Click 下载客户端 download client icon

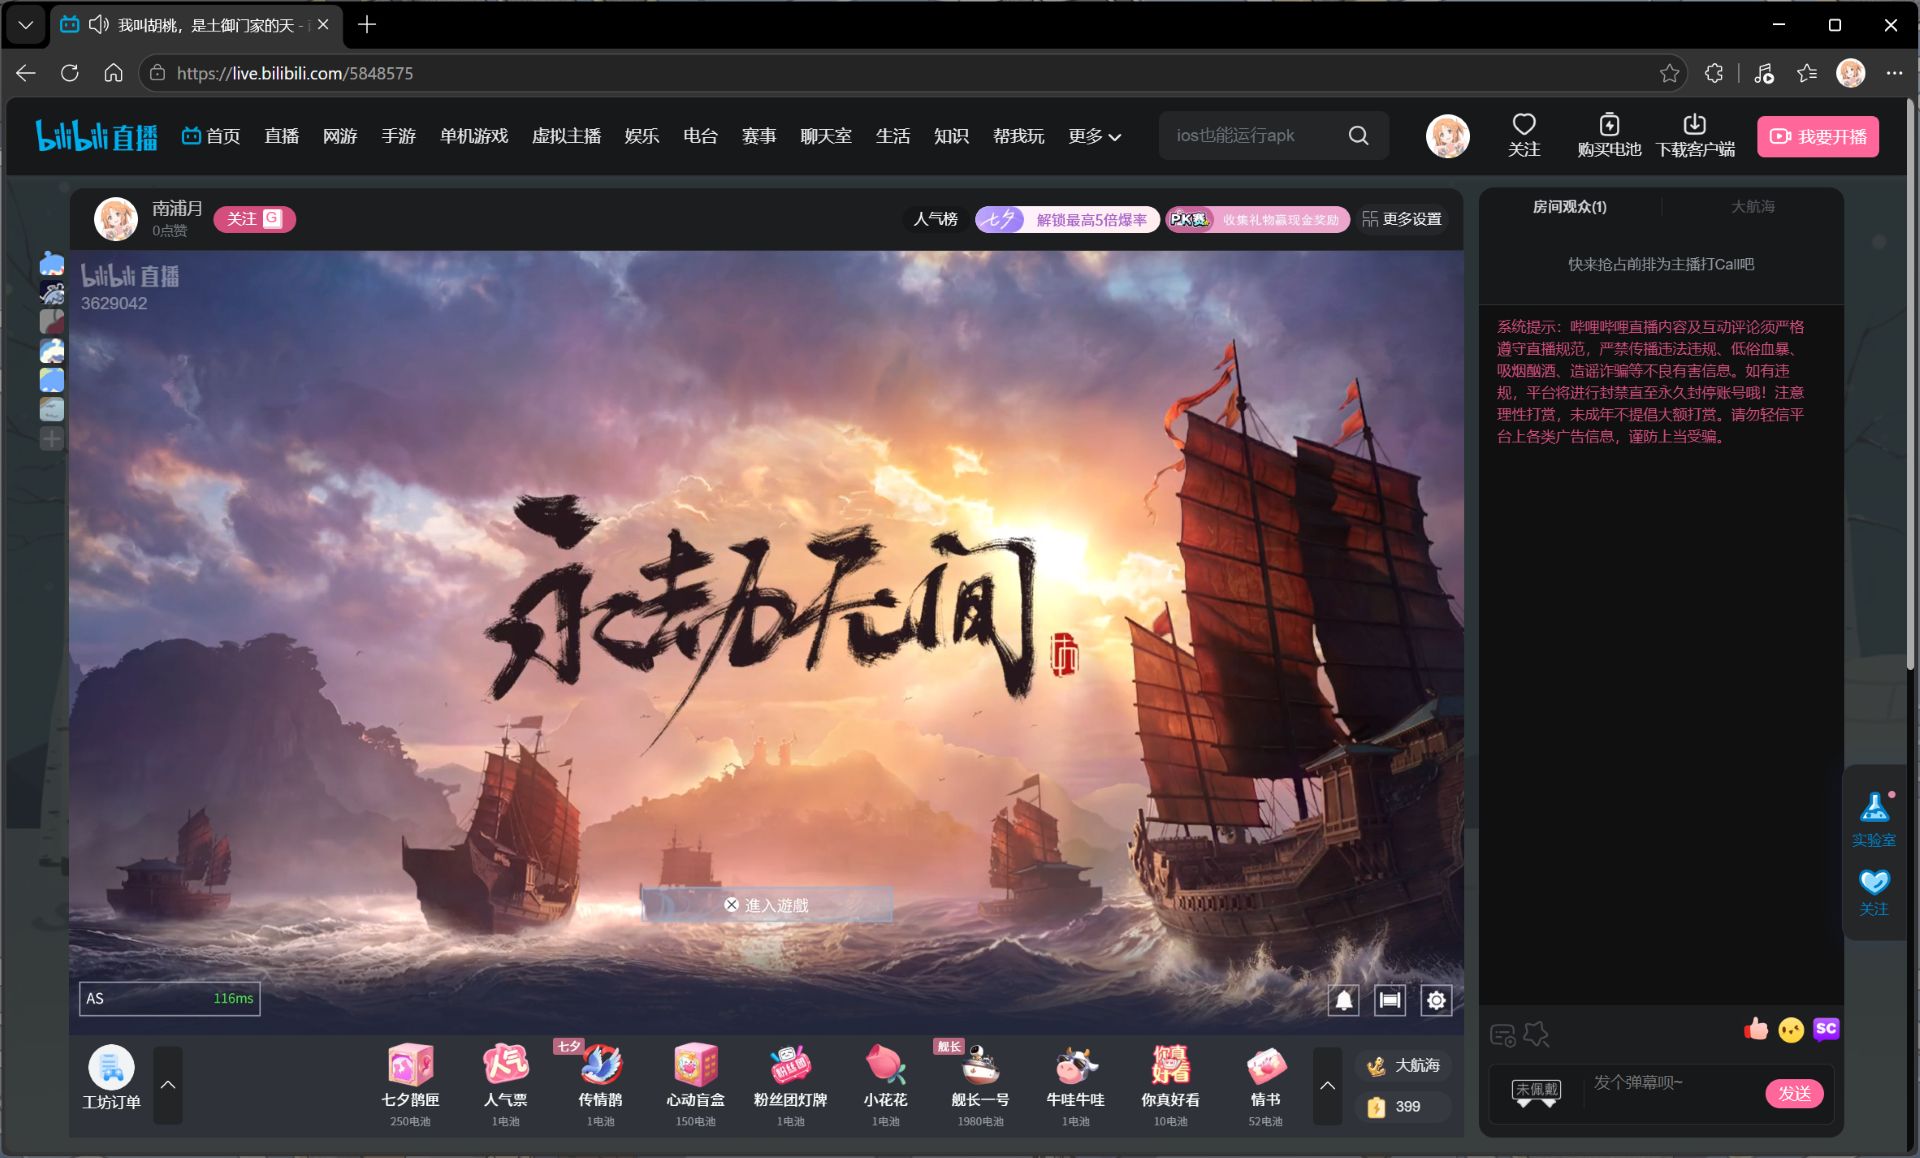[1695, 135]
